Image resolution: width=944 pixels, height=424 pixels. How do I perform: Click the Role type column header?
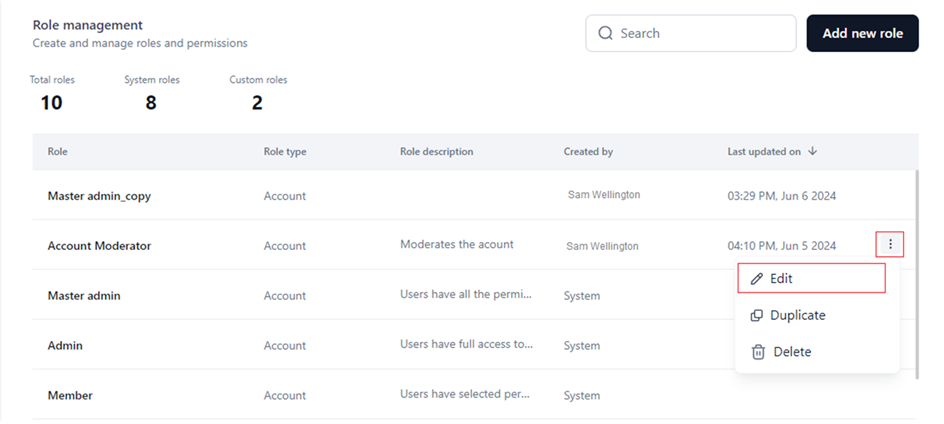coord(285,152)
